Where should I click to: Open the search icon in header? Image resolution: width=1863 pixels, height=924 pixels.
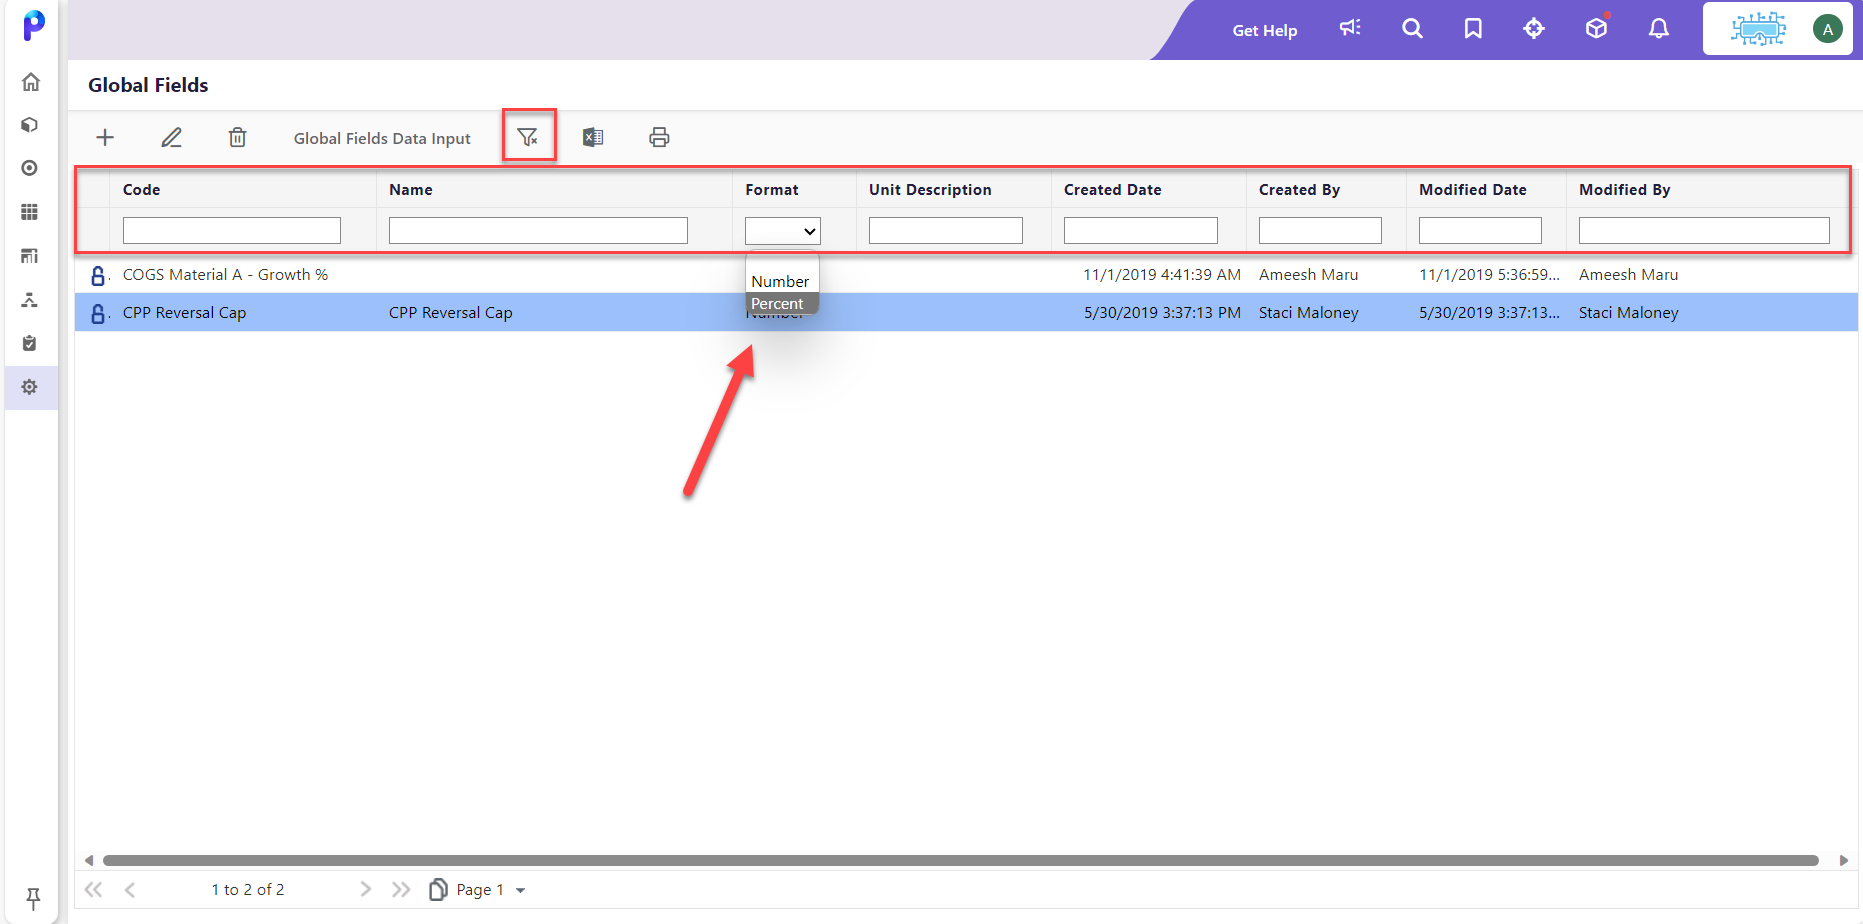pos(1412,28)
